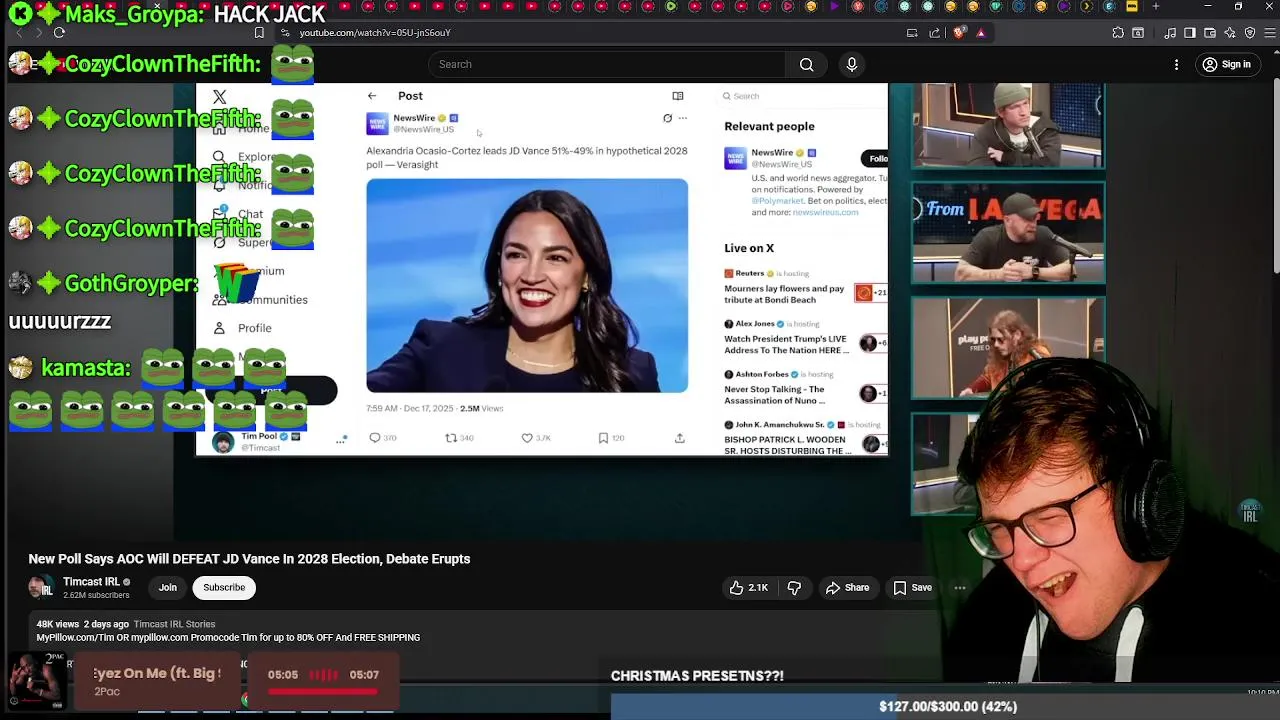This screenshot has width=1280, height=720.
Task: Open Timcast IRL channel avatar
Action: point(41,588)
